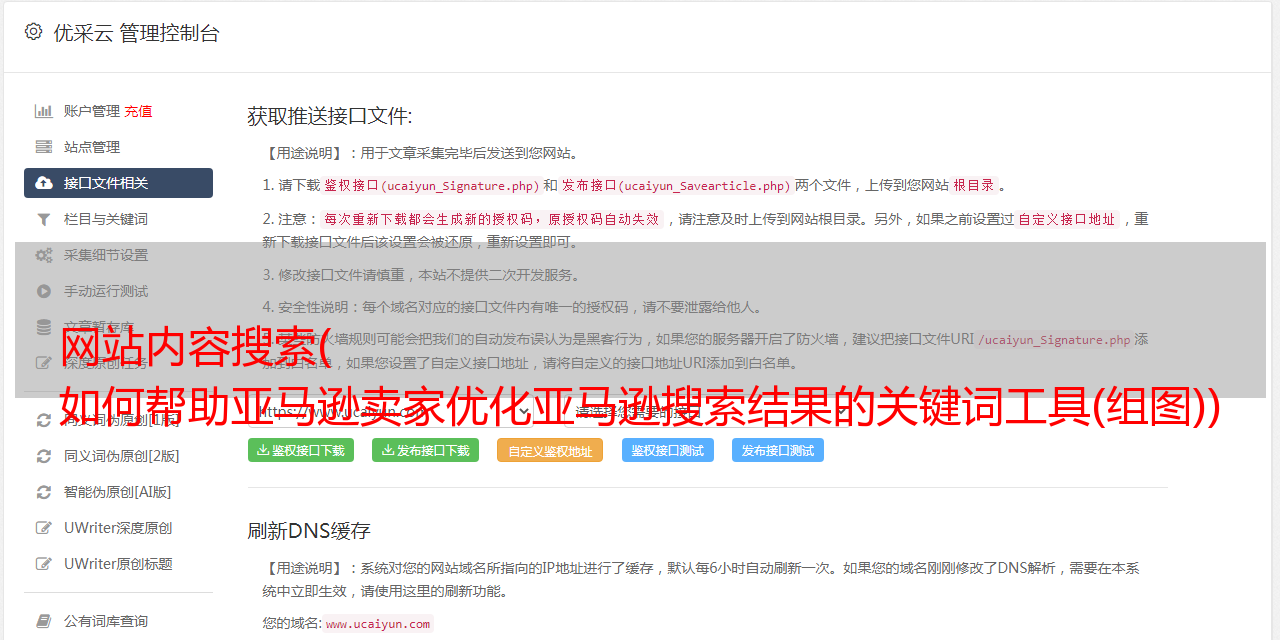
Task: Click the play icon beside 手动运行测试
Action: (x=44, y=291)
